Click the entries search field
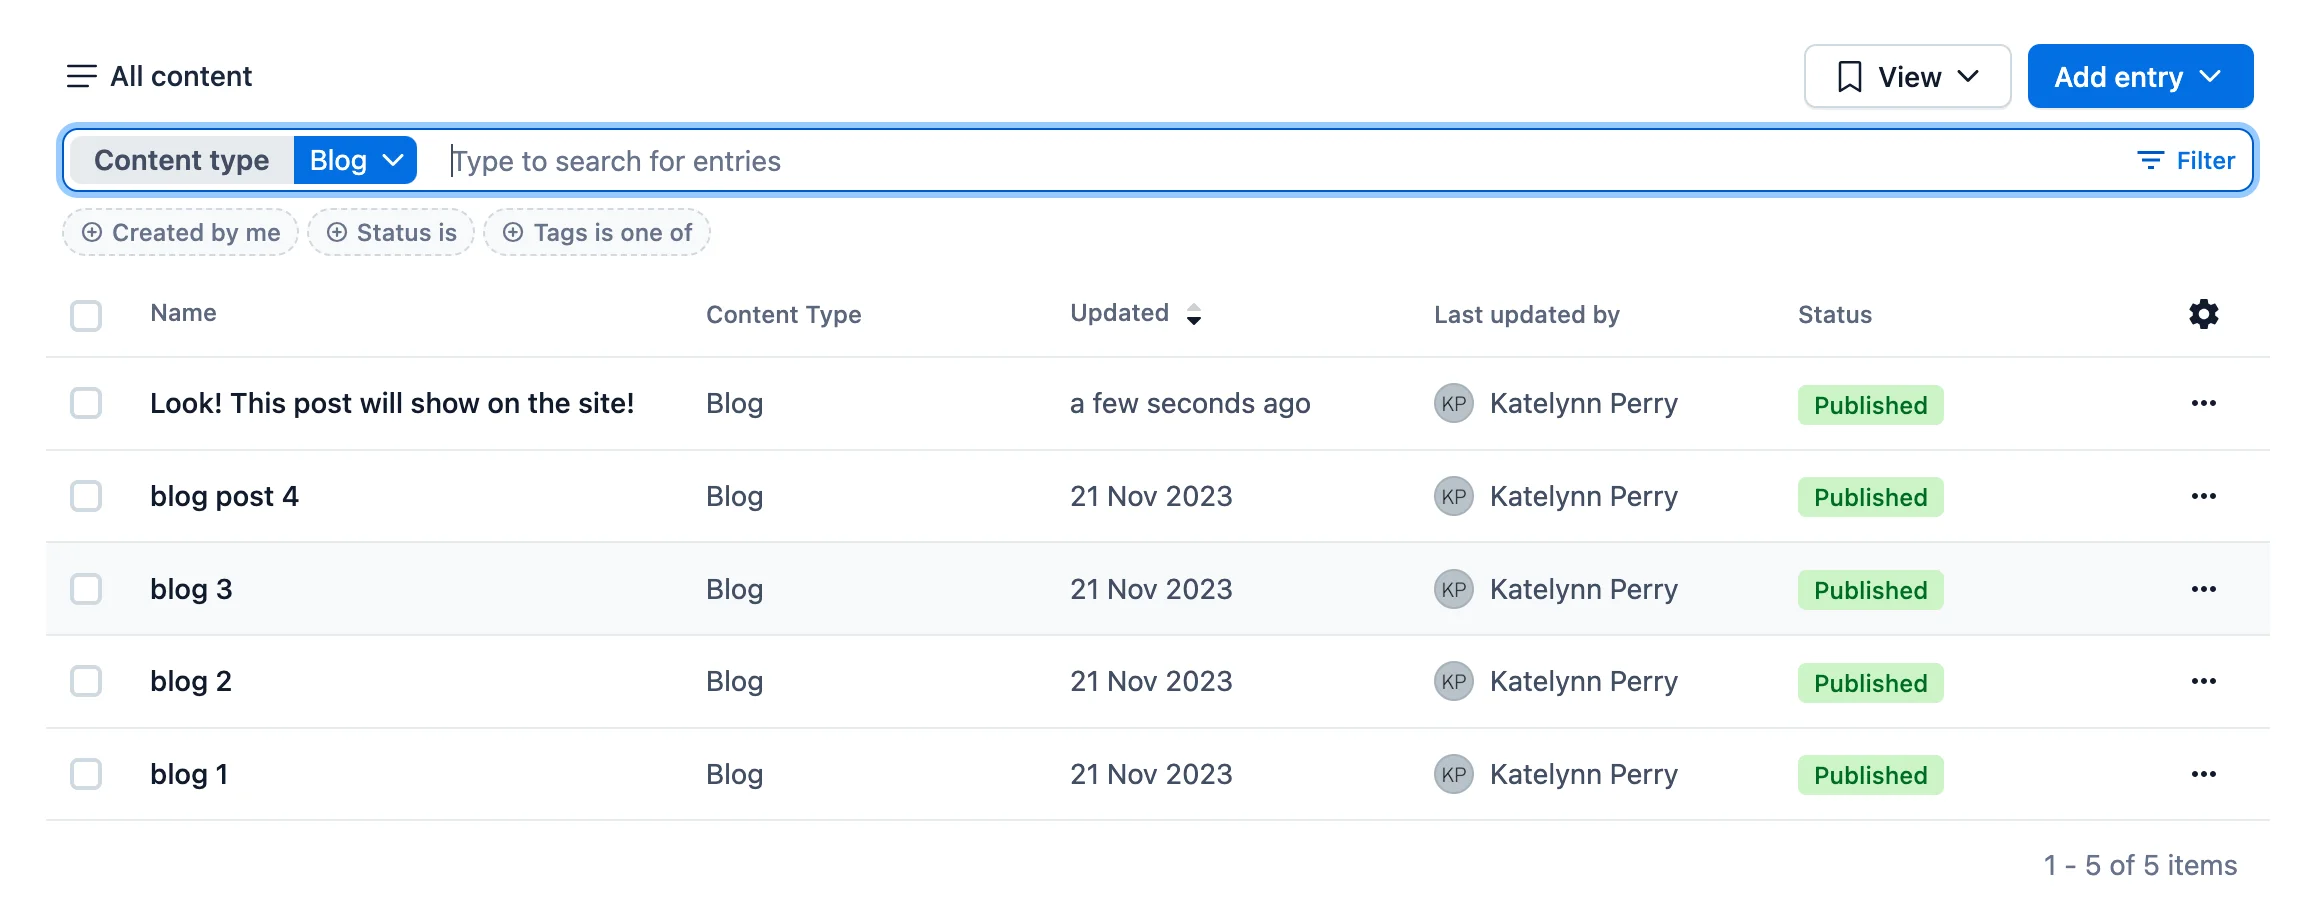 click(700, 160)
